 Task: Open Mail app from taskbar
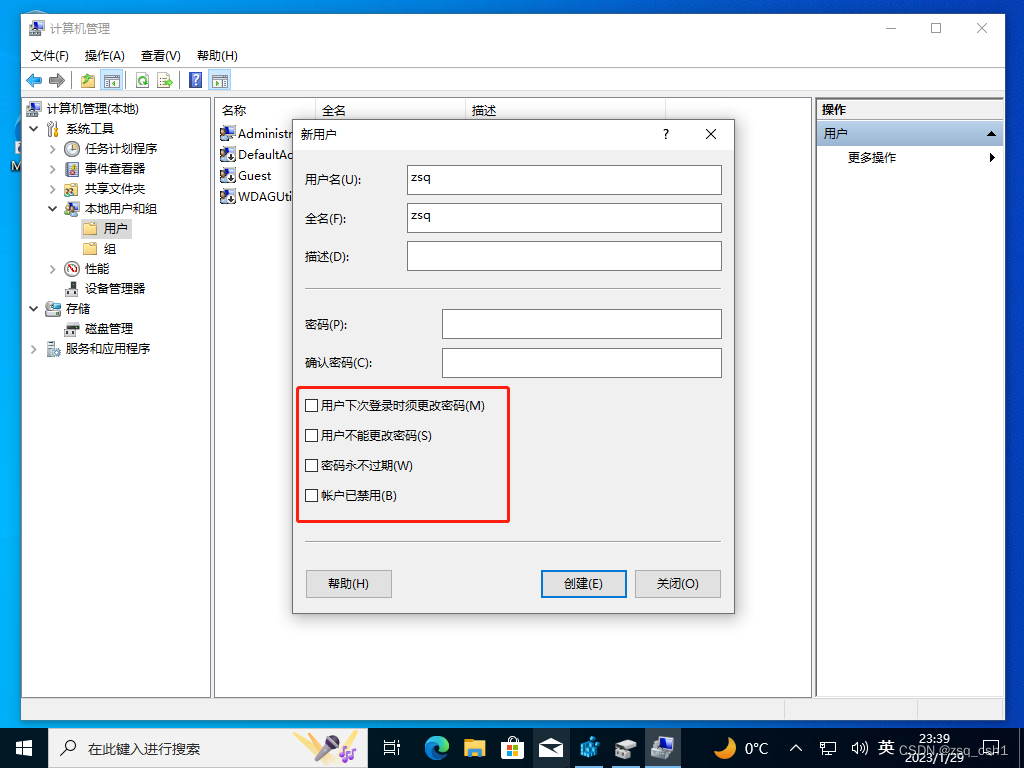coord(551,748)
